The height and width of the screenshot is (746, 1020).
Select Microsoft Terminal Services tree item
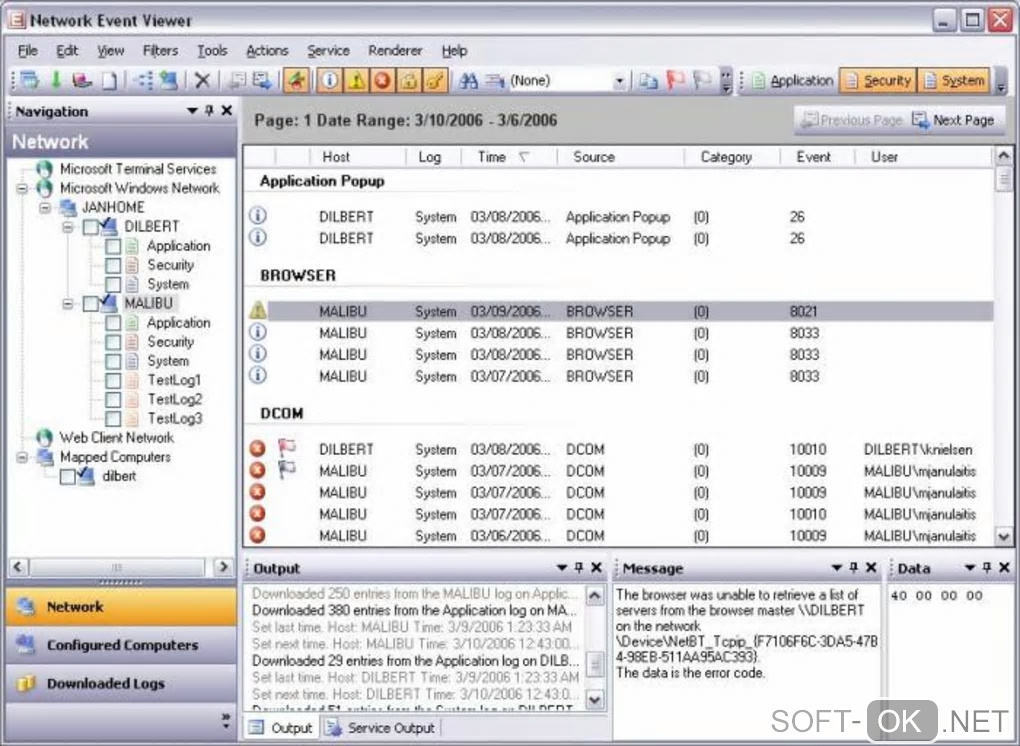138,169
